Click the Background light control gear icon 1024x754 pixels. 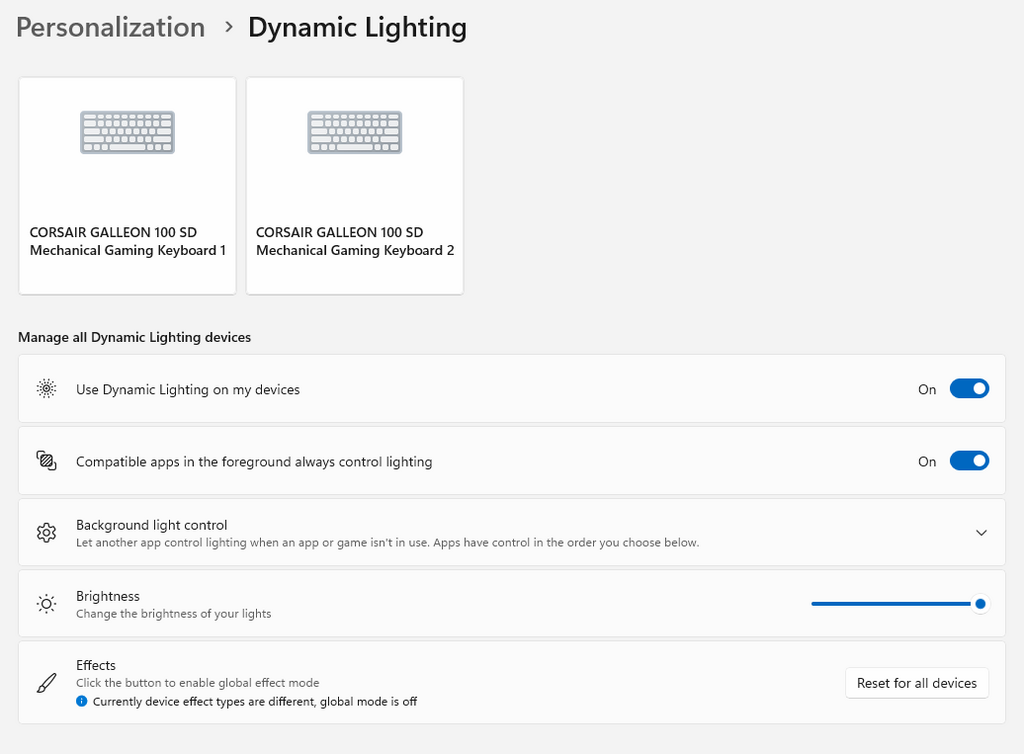pyautogui.click(x=46, y=532)
